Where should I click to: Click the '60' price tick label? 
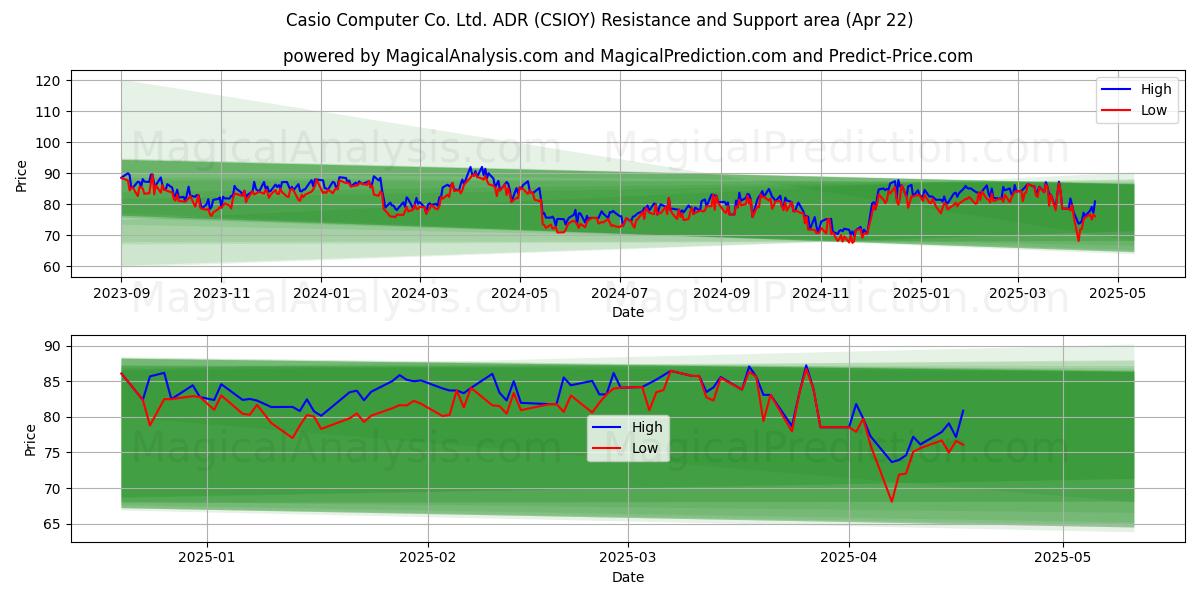coord(54,267)
